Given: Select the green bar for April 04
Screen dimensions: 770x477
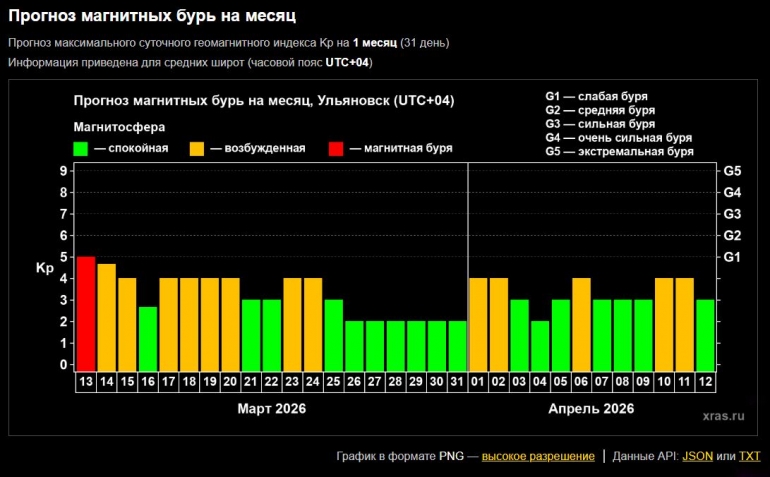Looking at the screenshot, I should point(540,345).
